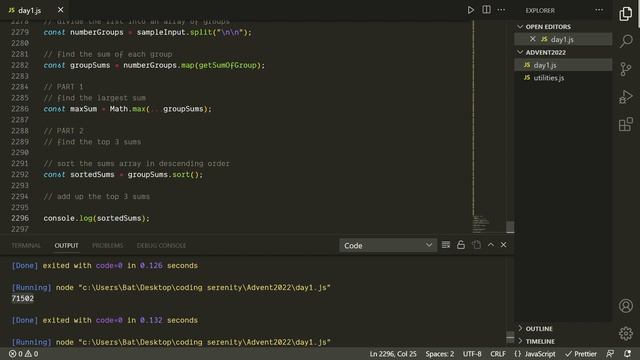
Task: Split the editor right
Action: tap(486, 10)
